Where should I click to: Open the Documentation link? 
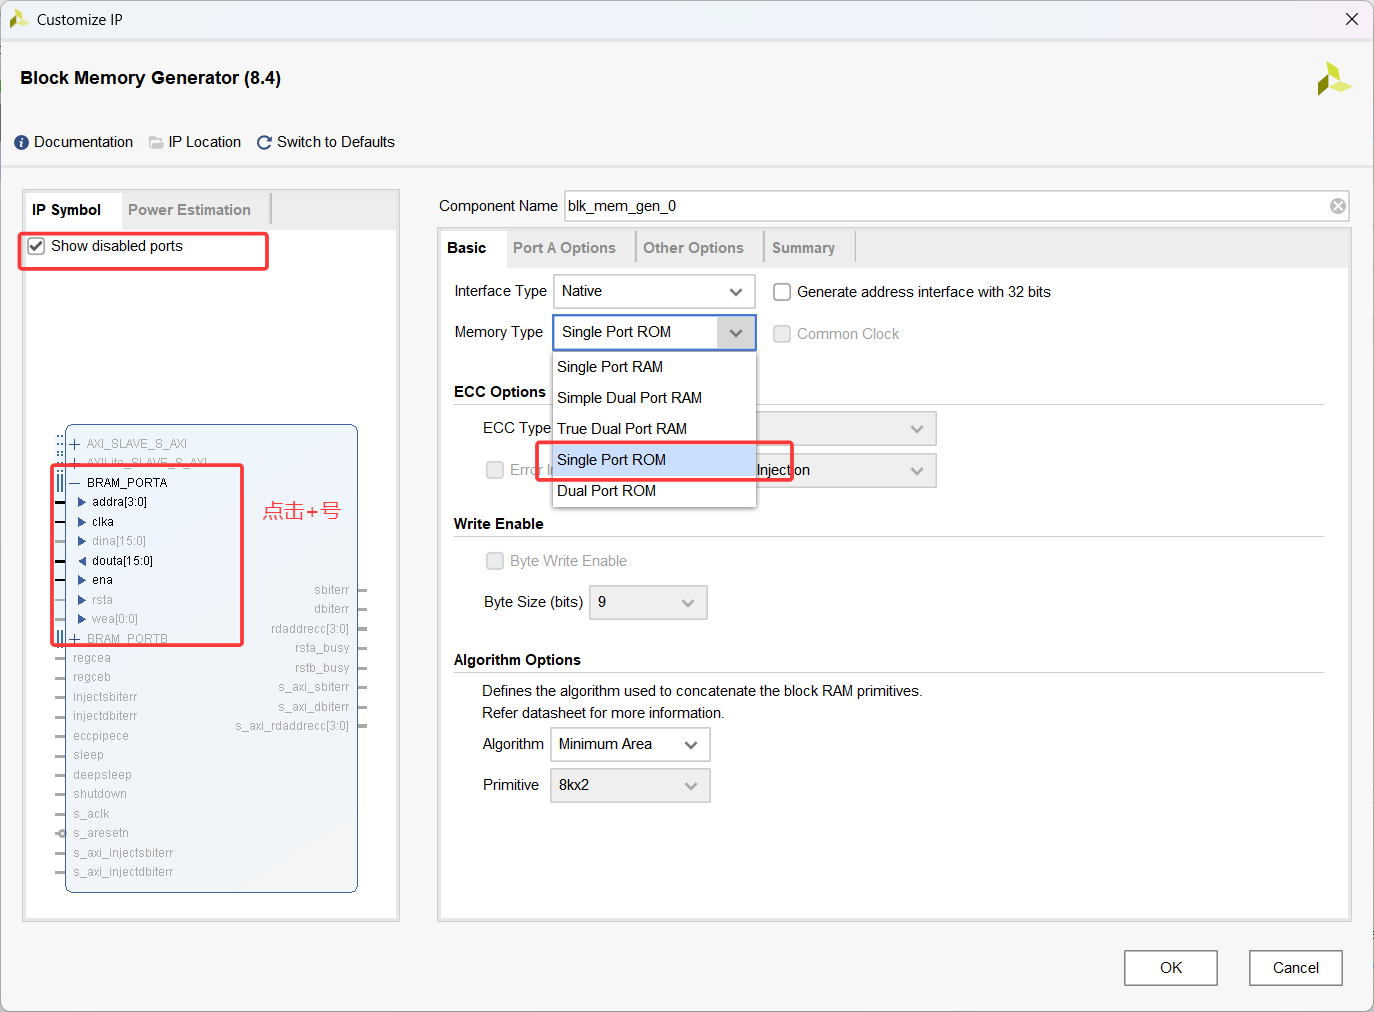click(x=83, y=143)
